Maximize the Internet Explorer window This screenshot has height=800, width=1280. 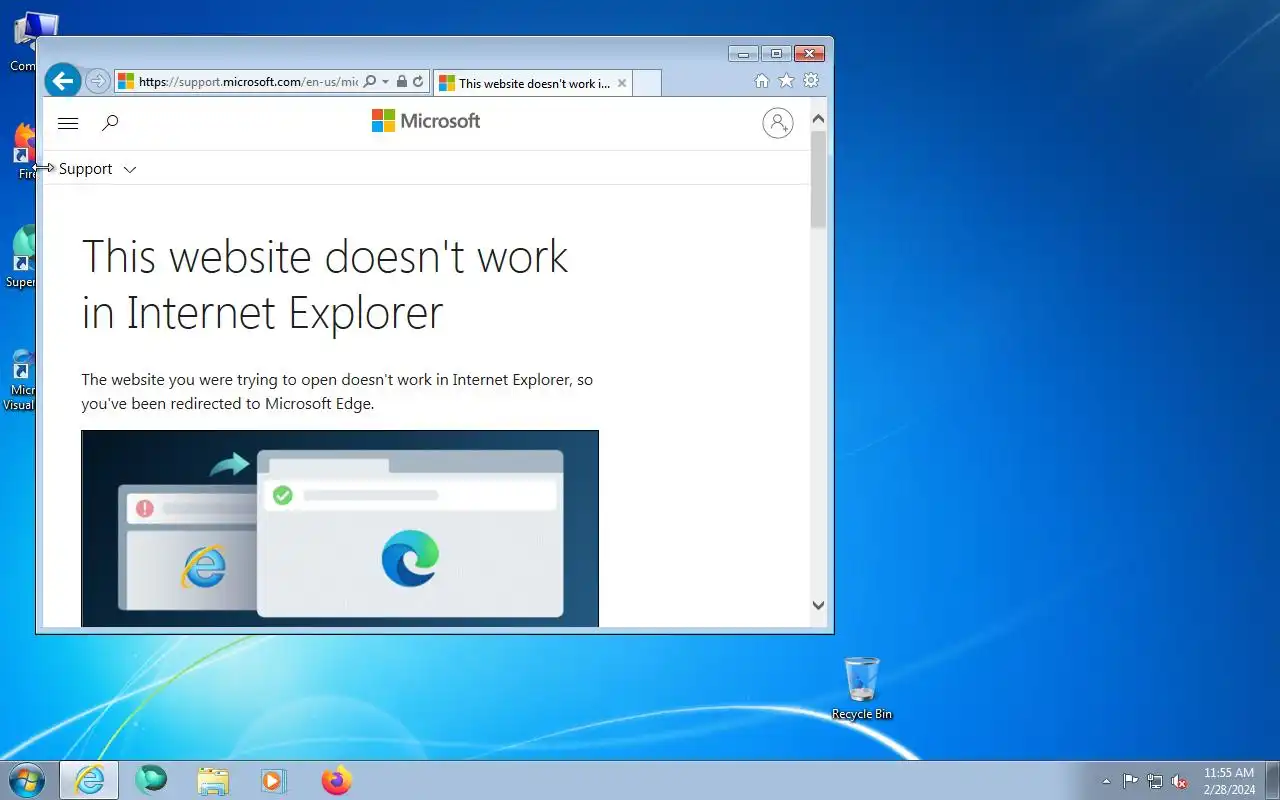click(776, 54)
